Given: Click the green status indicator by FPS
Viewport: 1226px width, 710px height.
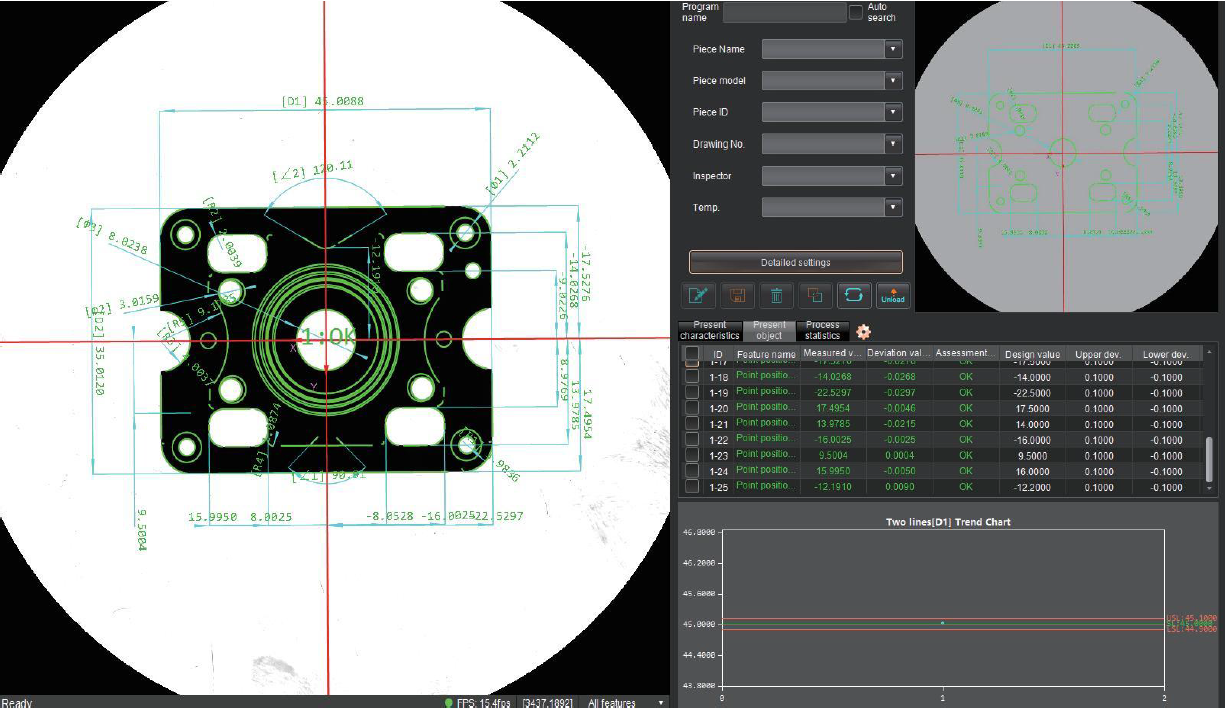Looking at the screenshot, I should [448, 703].
